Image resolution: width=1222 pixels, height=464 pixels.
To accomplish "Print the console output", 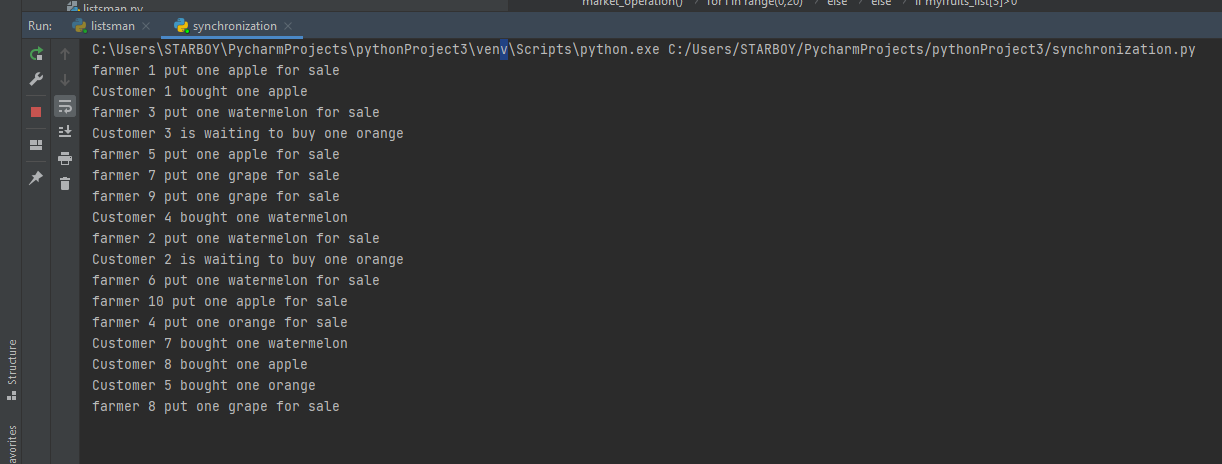I will pos(65,158).
